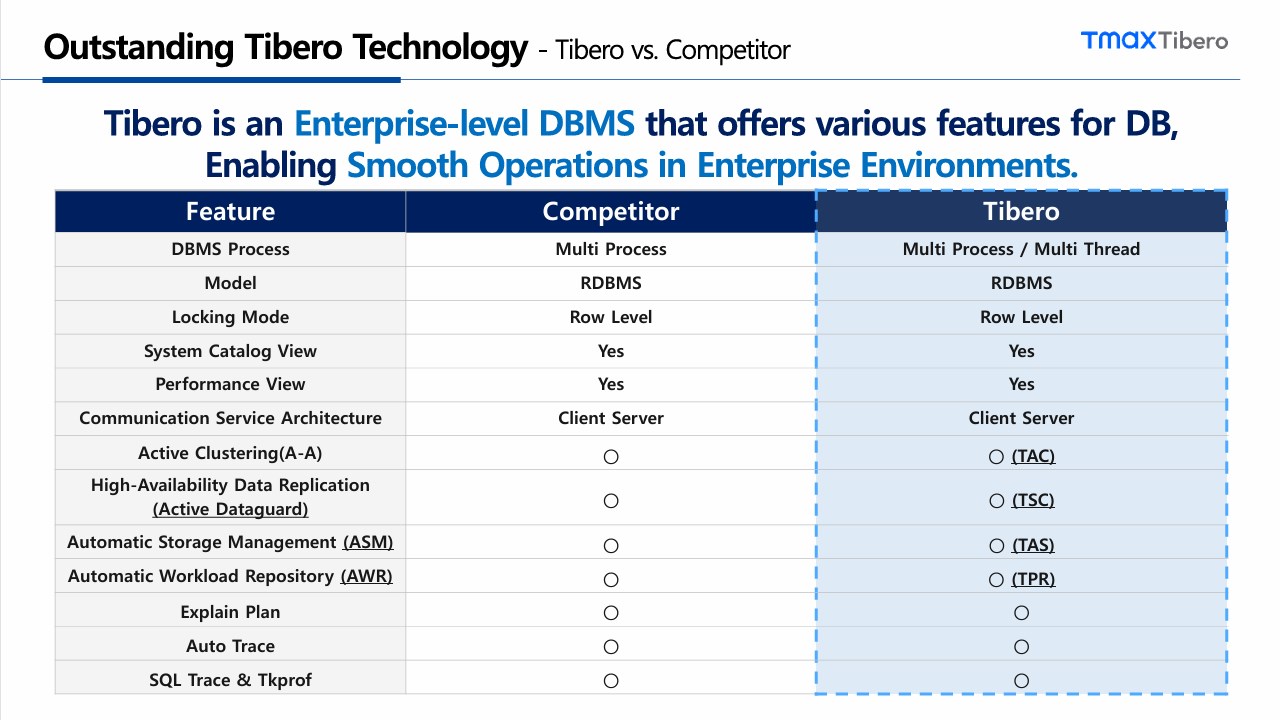The height and width of the screenshot is (720, 1280).
Task: Click the 'DBMS Process' row label
Action: (230, 249)
